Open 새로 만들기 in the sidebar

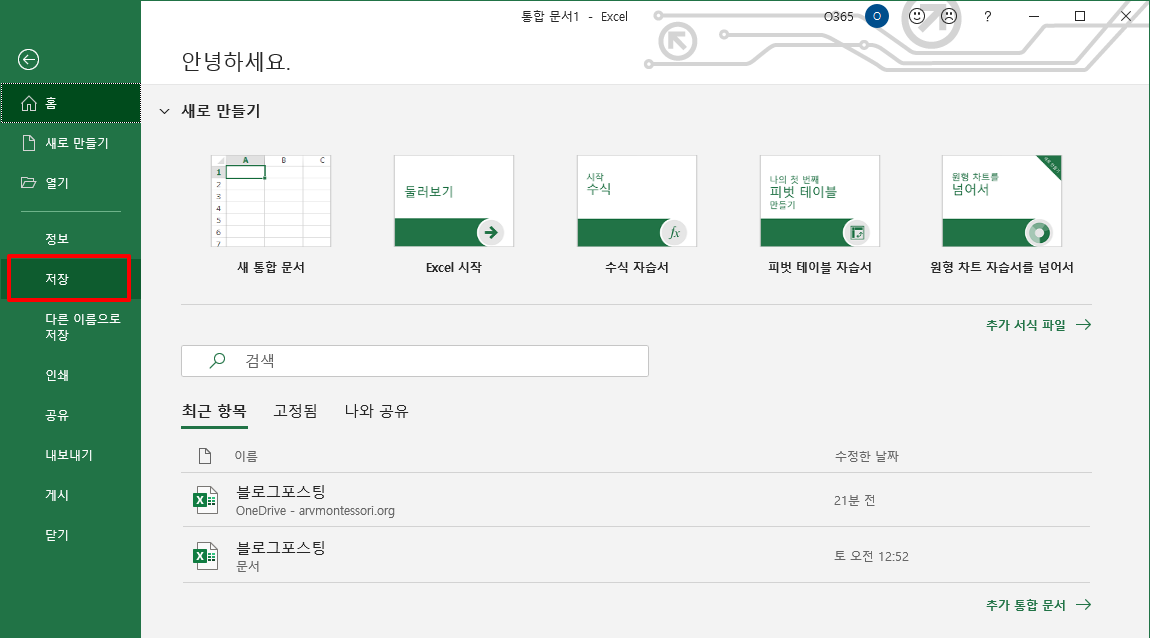(x=71, y=143)
